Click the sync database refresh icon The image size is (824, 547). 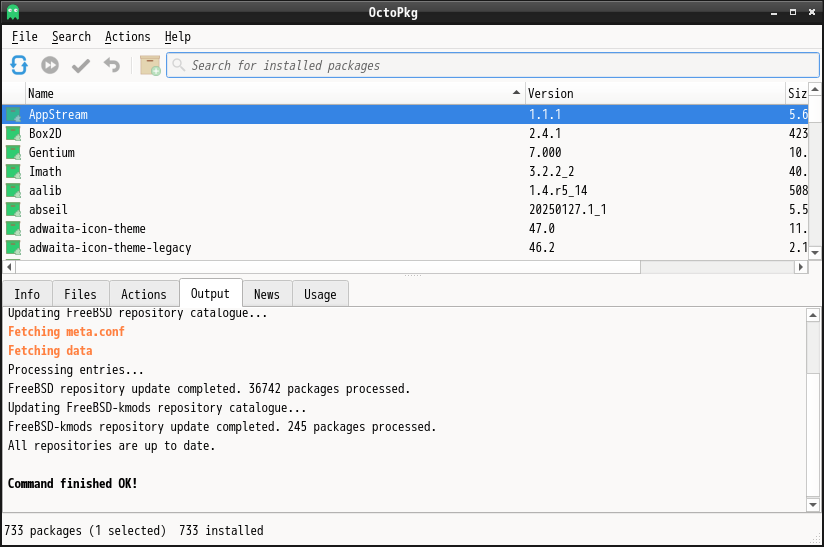pyautogui.click(x=19, y=65)
